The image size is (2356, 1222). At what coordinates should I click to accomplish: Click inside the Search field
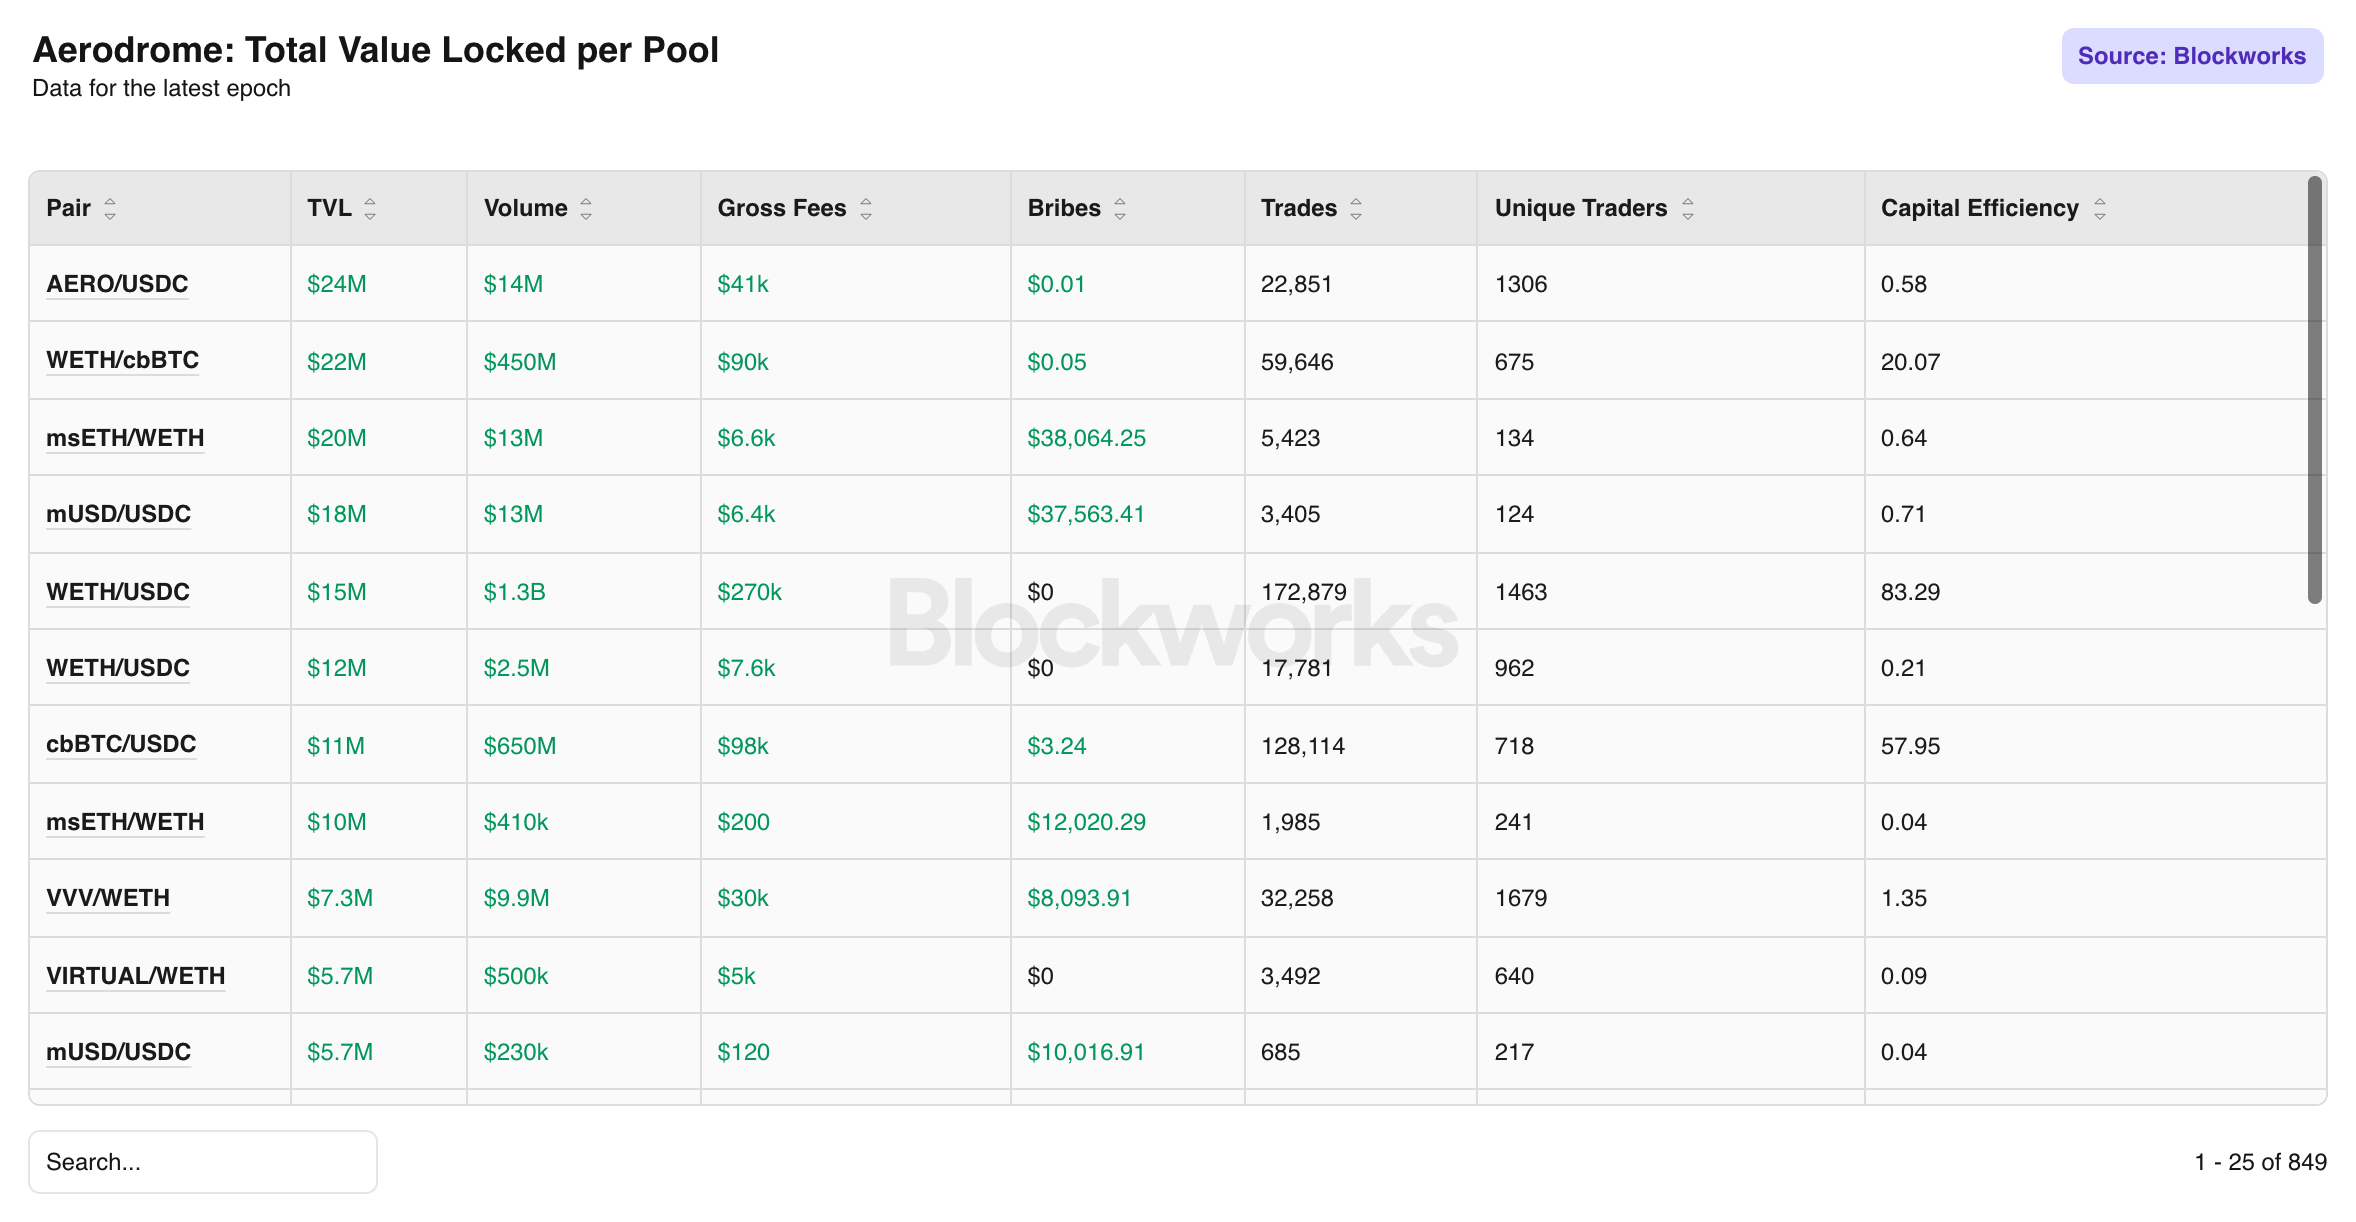coord(203,1161)
